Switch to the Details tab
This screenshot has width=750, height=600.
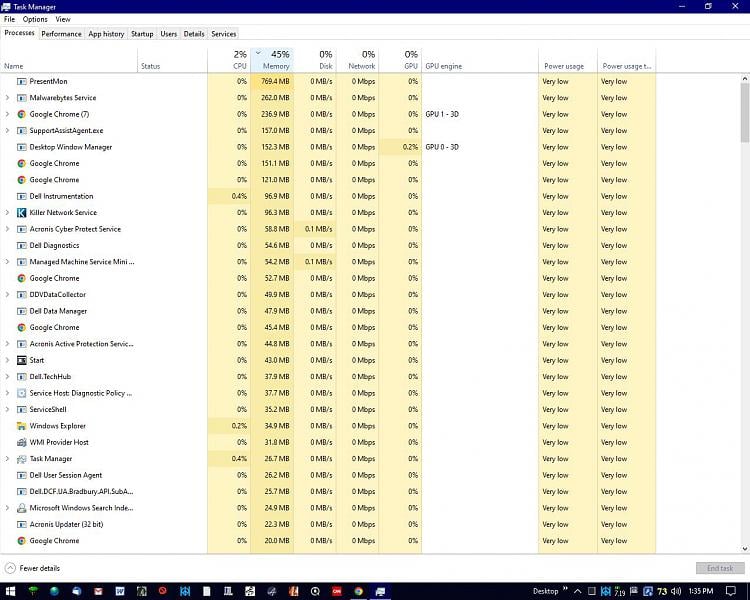pyautogui.click(x=194, y=34)
